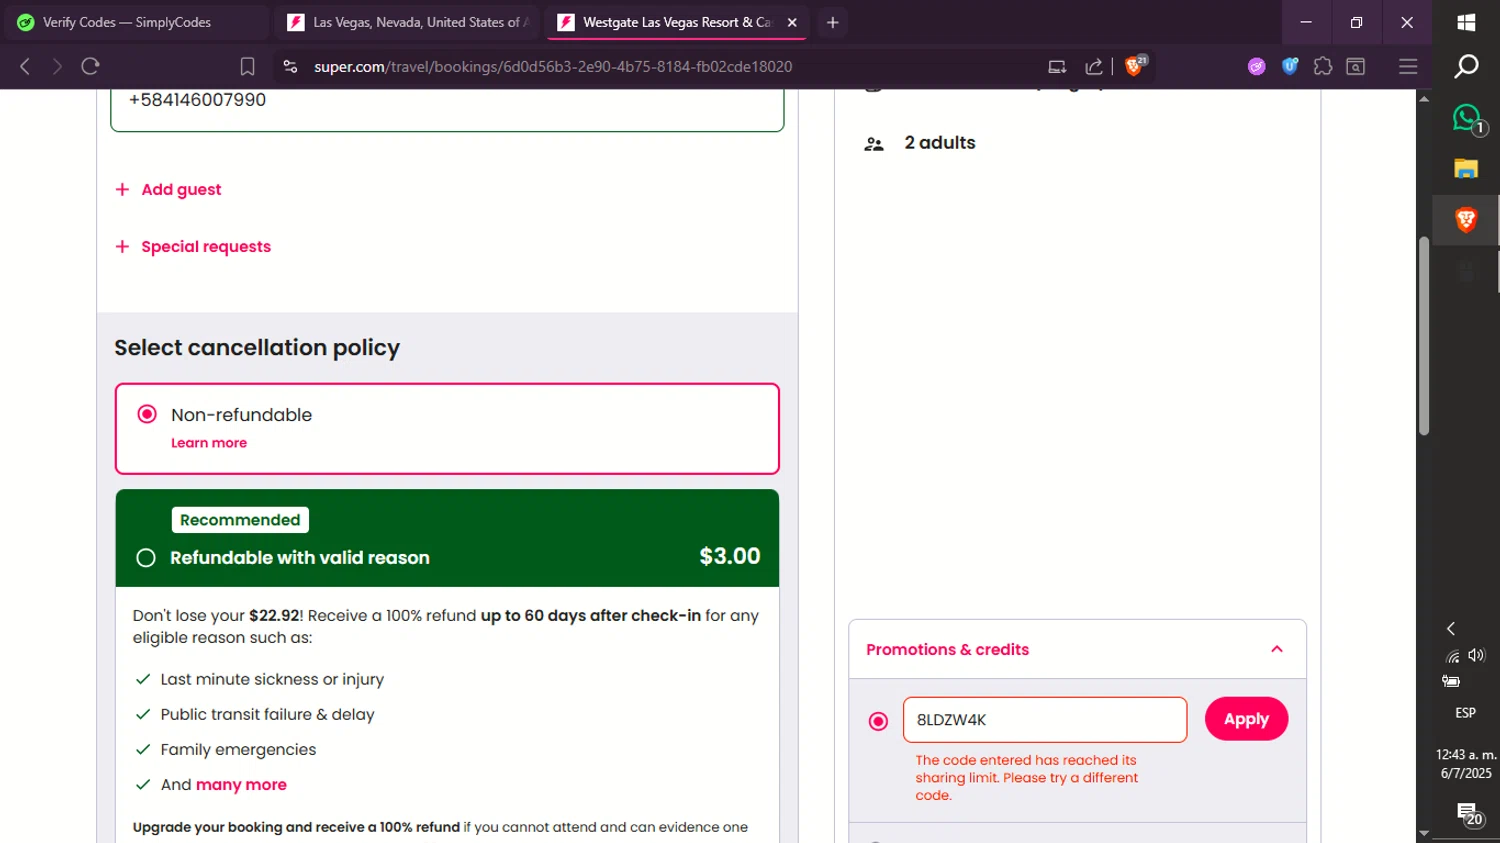The width and height of the screenshot is (1500, 843).
Task: Click the promo code input field
Action: [1045, 720]
